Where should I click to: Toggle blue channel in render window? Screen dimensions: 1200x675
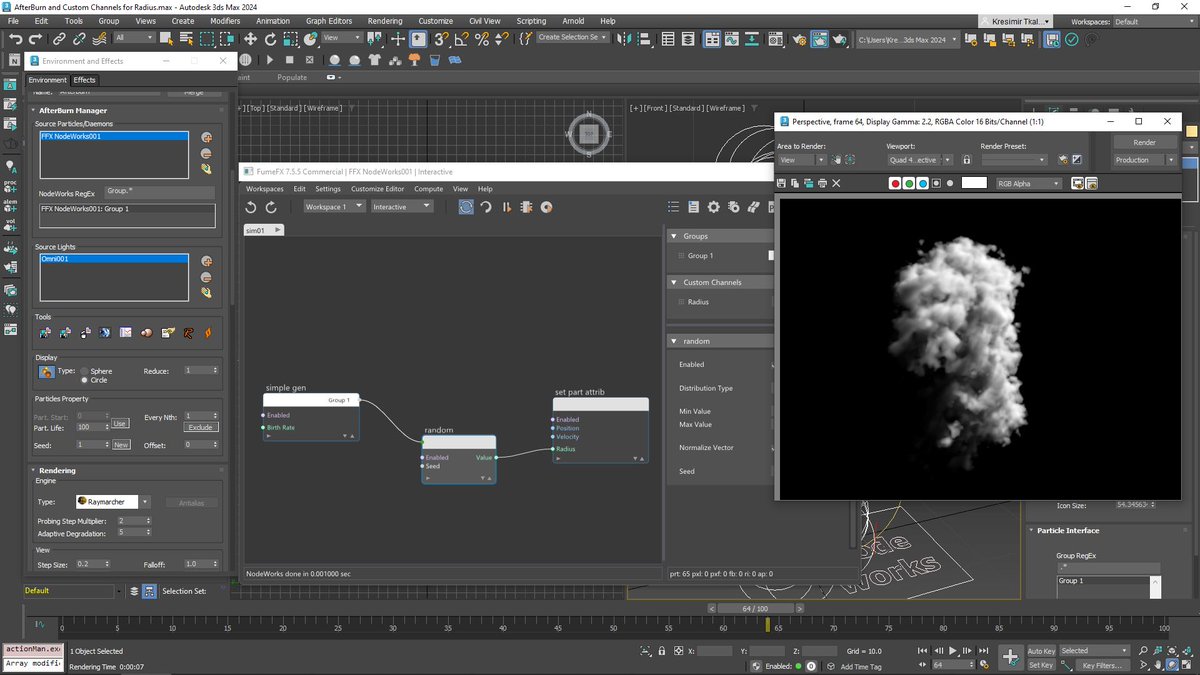tap(922, 183)
